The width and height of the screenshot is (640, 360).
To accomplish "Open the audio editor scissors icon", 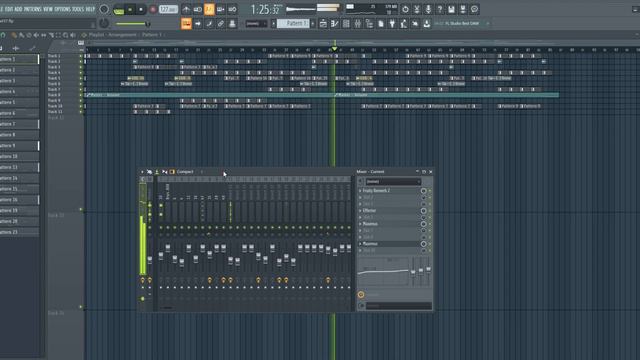I will 417,9.
